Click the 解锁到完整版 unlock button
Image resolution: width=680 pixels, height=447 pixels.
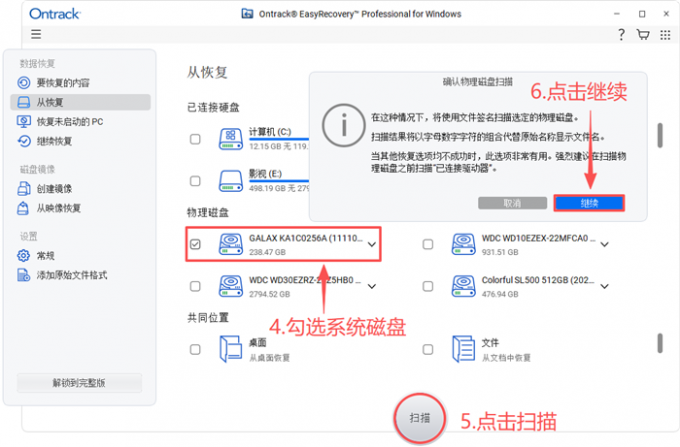tap(79, 383)
